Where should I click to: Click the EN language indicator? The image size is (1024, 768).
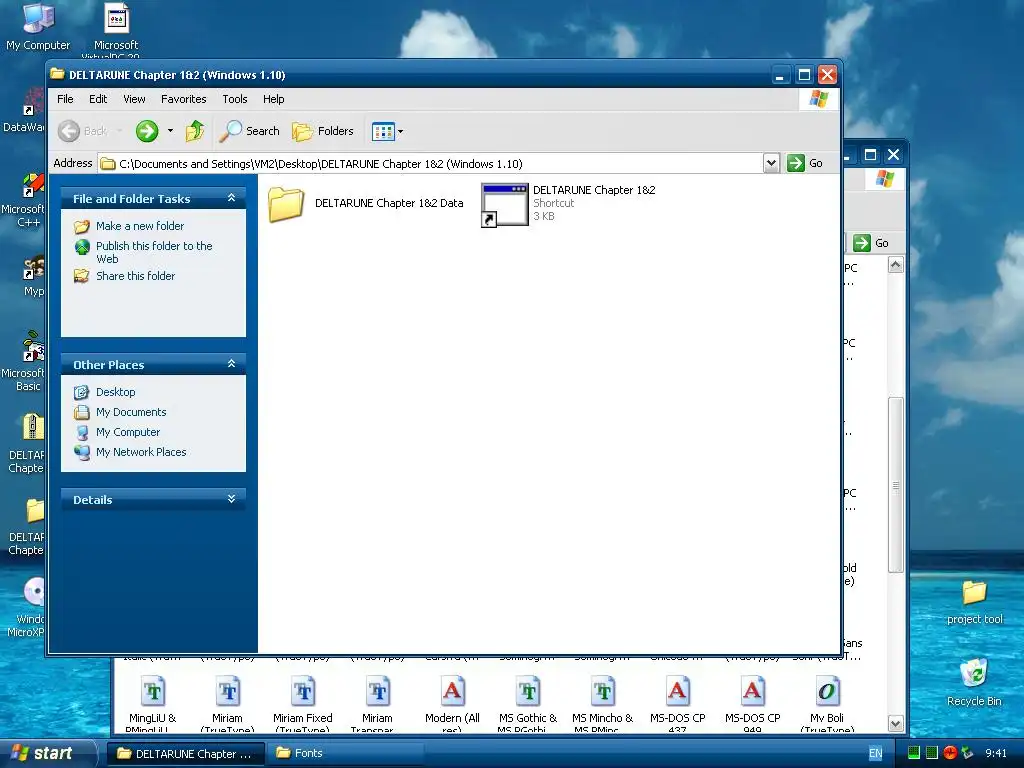[875, 754]
